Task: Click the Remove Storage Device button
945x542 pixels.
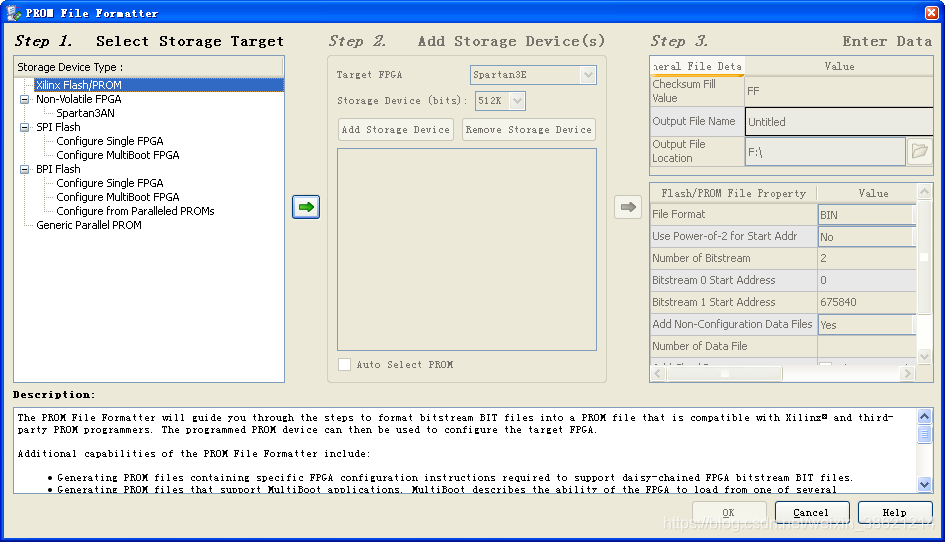Action: 529,130
